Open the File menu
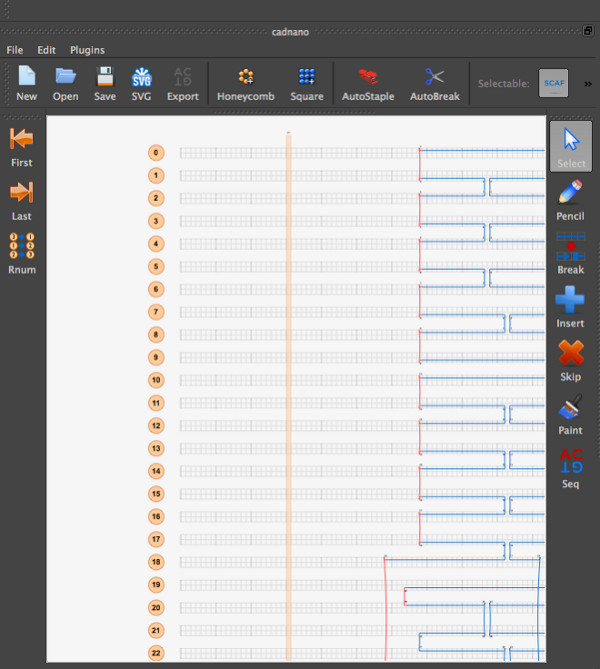 pos(15,50)
